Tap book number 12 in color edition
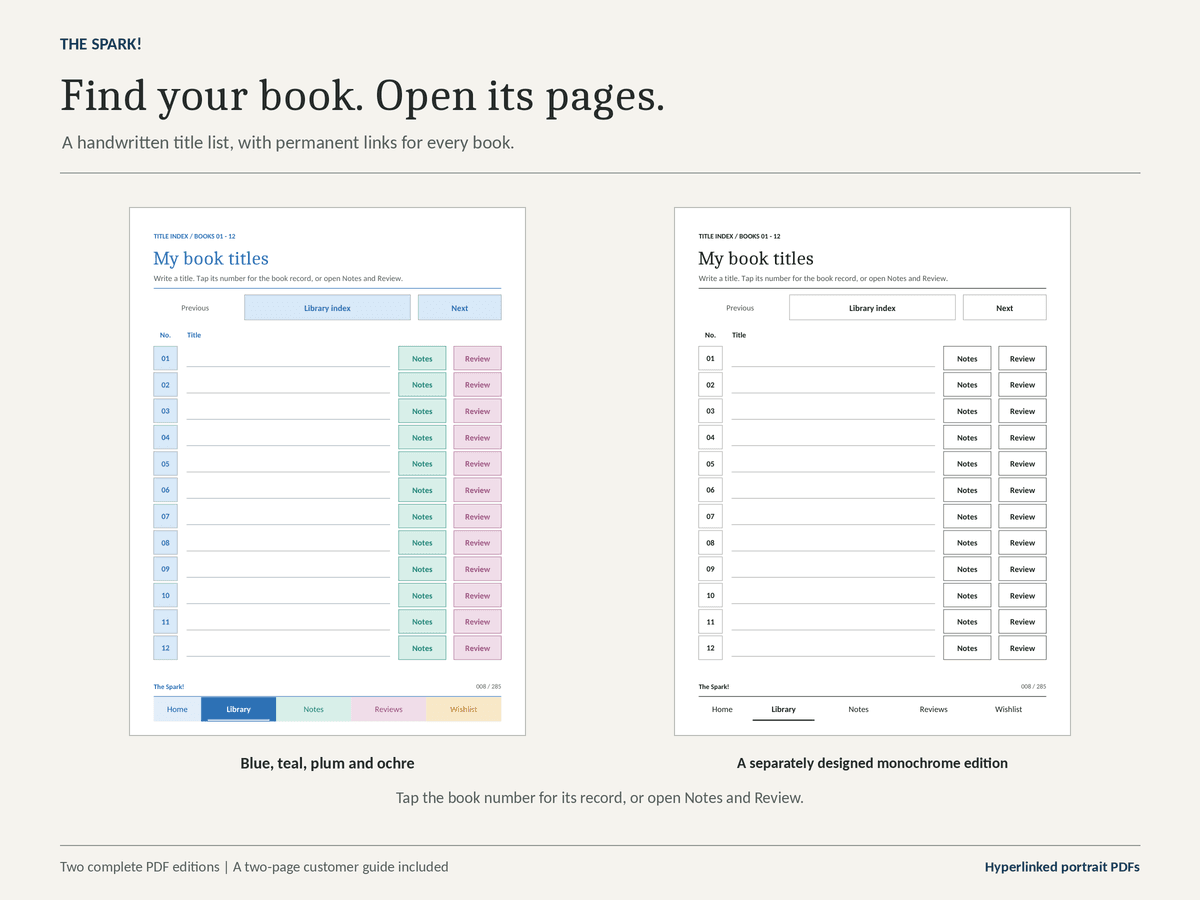This screenshot has height=900, width=1200. (x=165, y=648)
